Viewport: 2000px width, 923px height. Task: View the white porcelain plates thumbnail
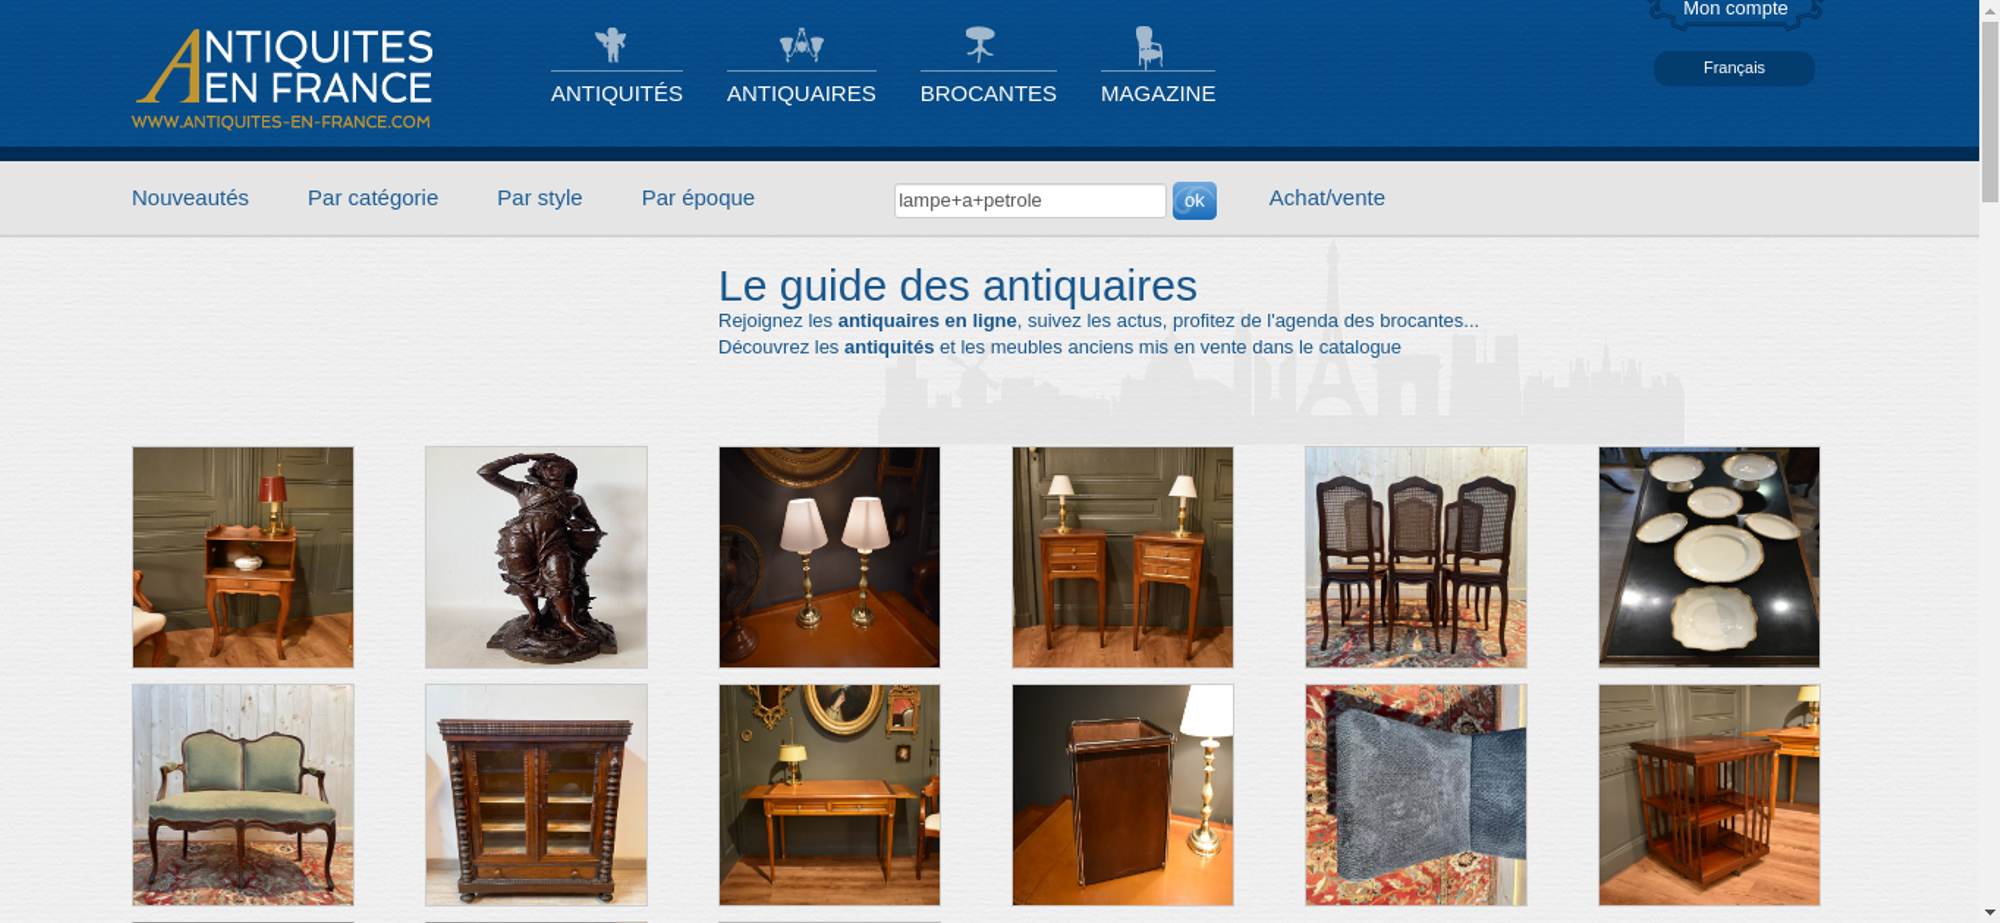[1709, 557]
